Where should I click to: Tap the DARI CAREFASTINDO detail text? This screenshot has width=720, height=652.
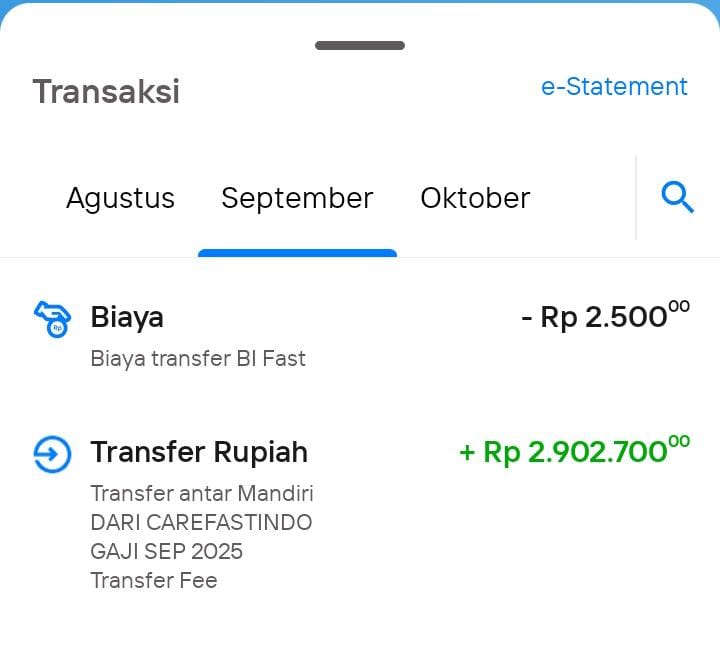pos(201,522)
